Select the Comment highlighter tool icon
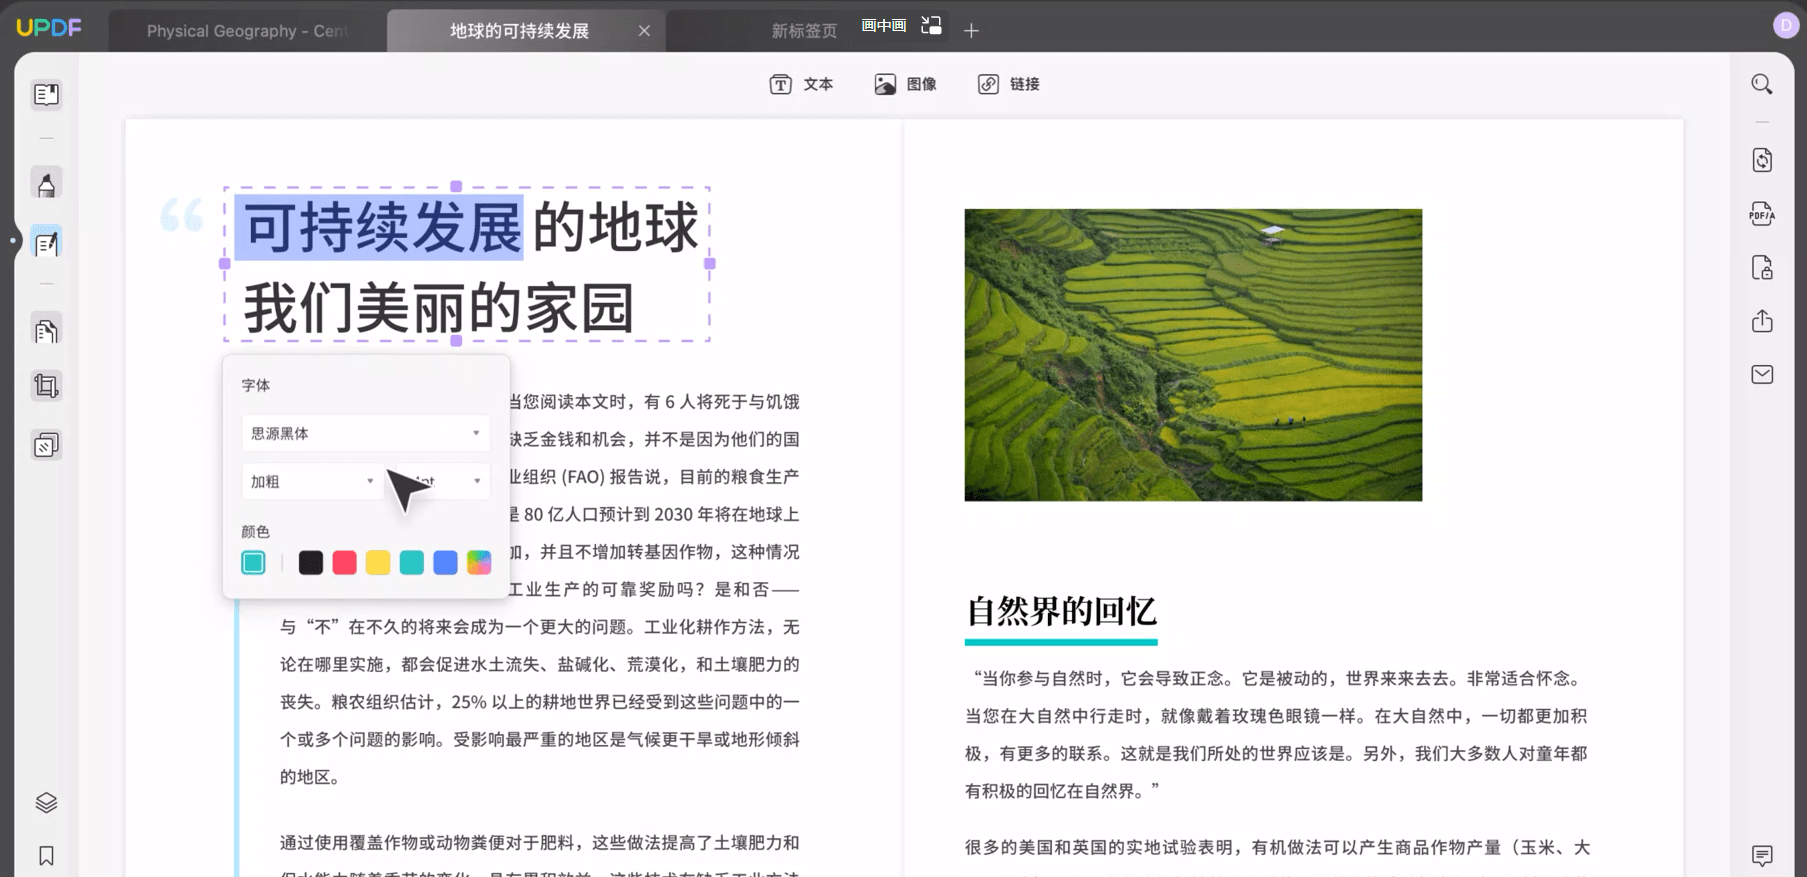The width and height of the screenshot is (1807, 877). 46,184
